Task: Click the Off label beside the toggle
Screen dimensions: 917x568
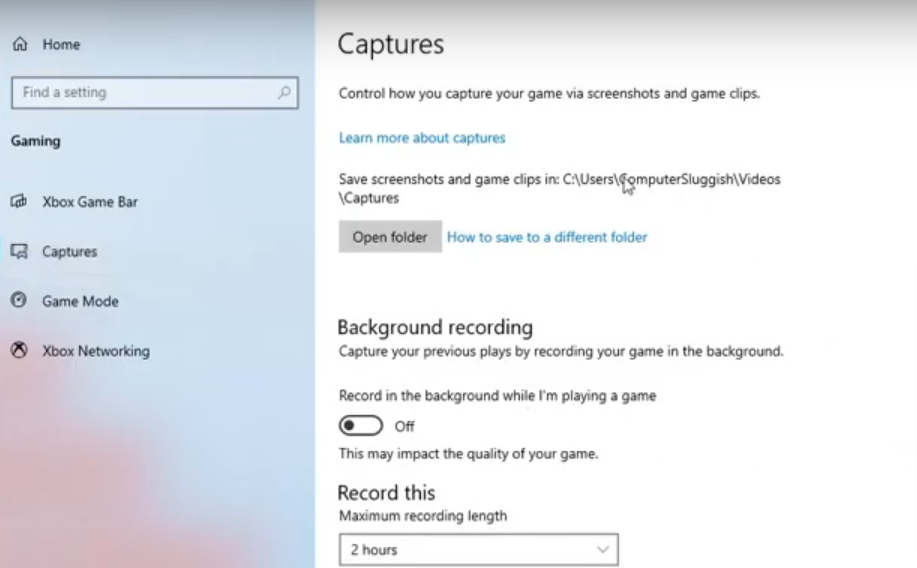Action: pyautogui.click(x=404, y=426)
